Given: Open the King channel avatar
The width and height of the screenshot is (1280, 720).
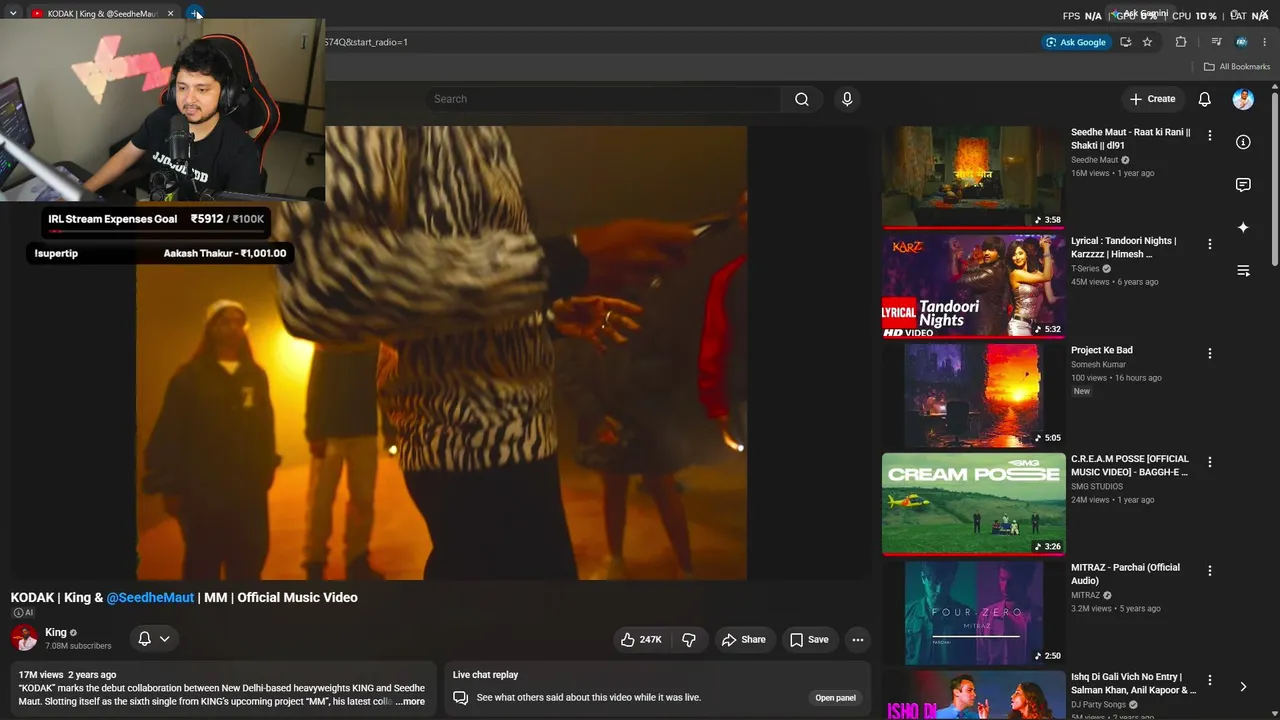Looking at the screenshot, I should point(24,638).
